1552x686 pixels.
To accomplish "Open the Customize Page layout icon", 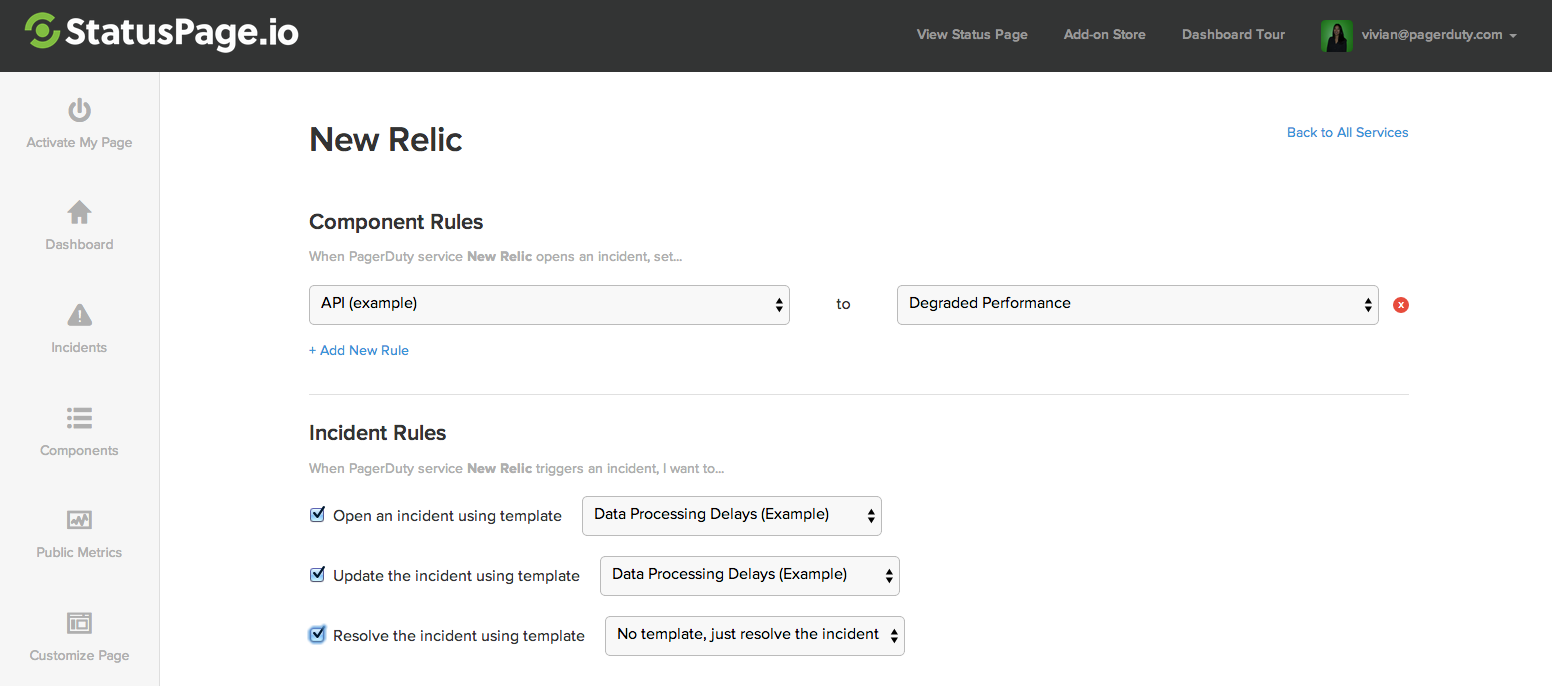I will tap(79, 623).
